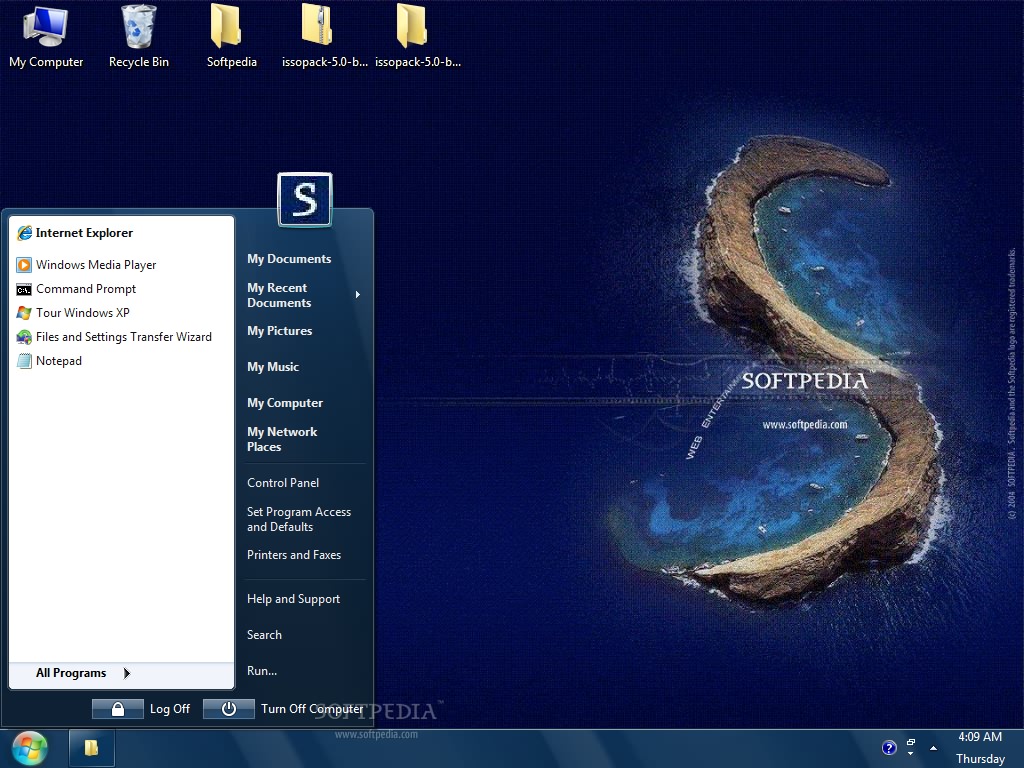Click the folder button in the taskbar
1024x768 pixels.
(91, 748)
